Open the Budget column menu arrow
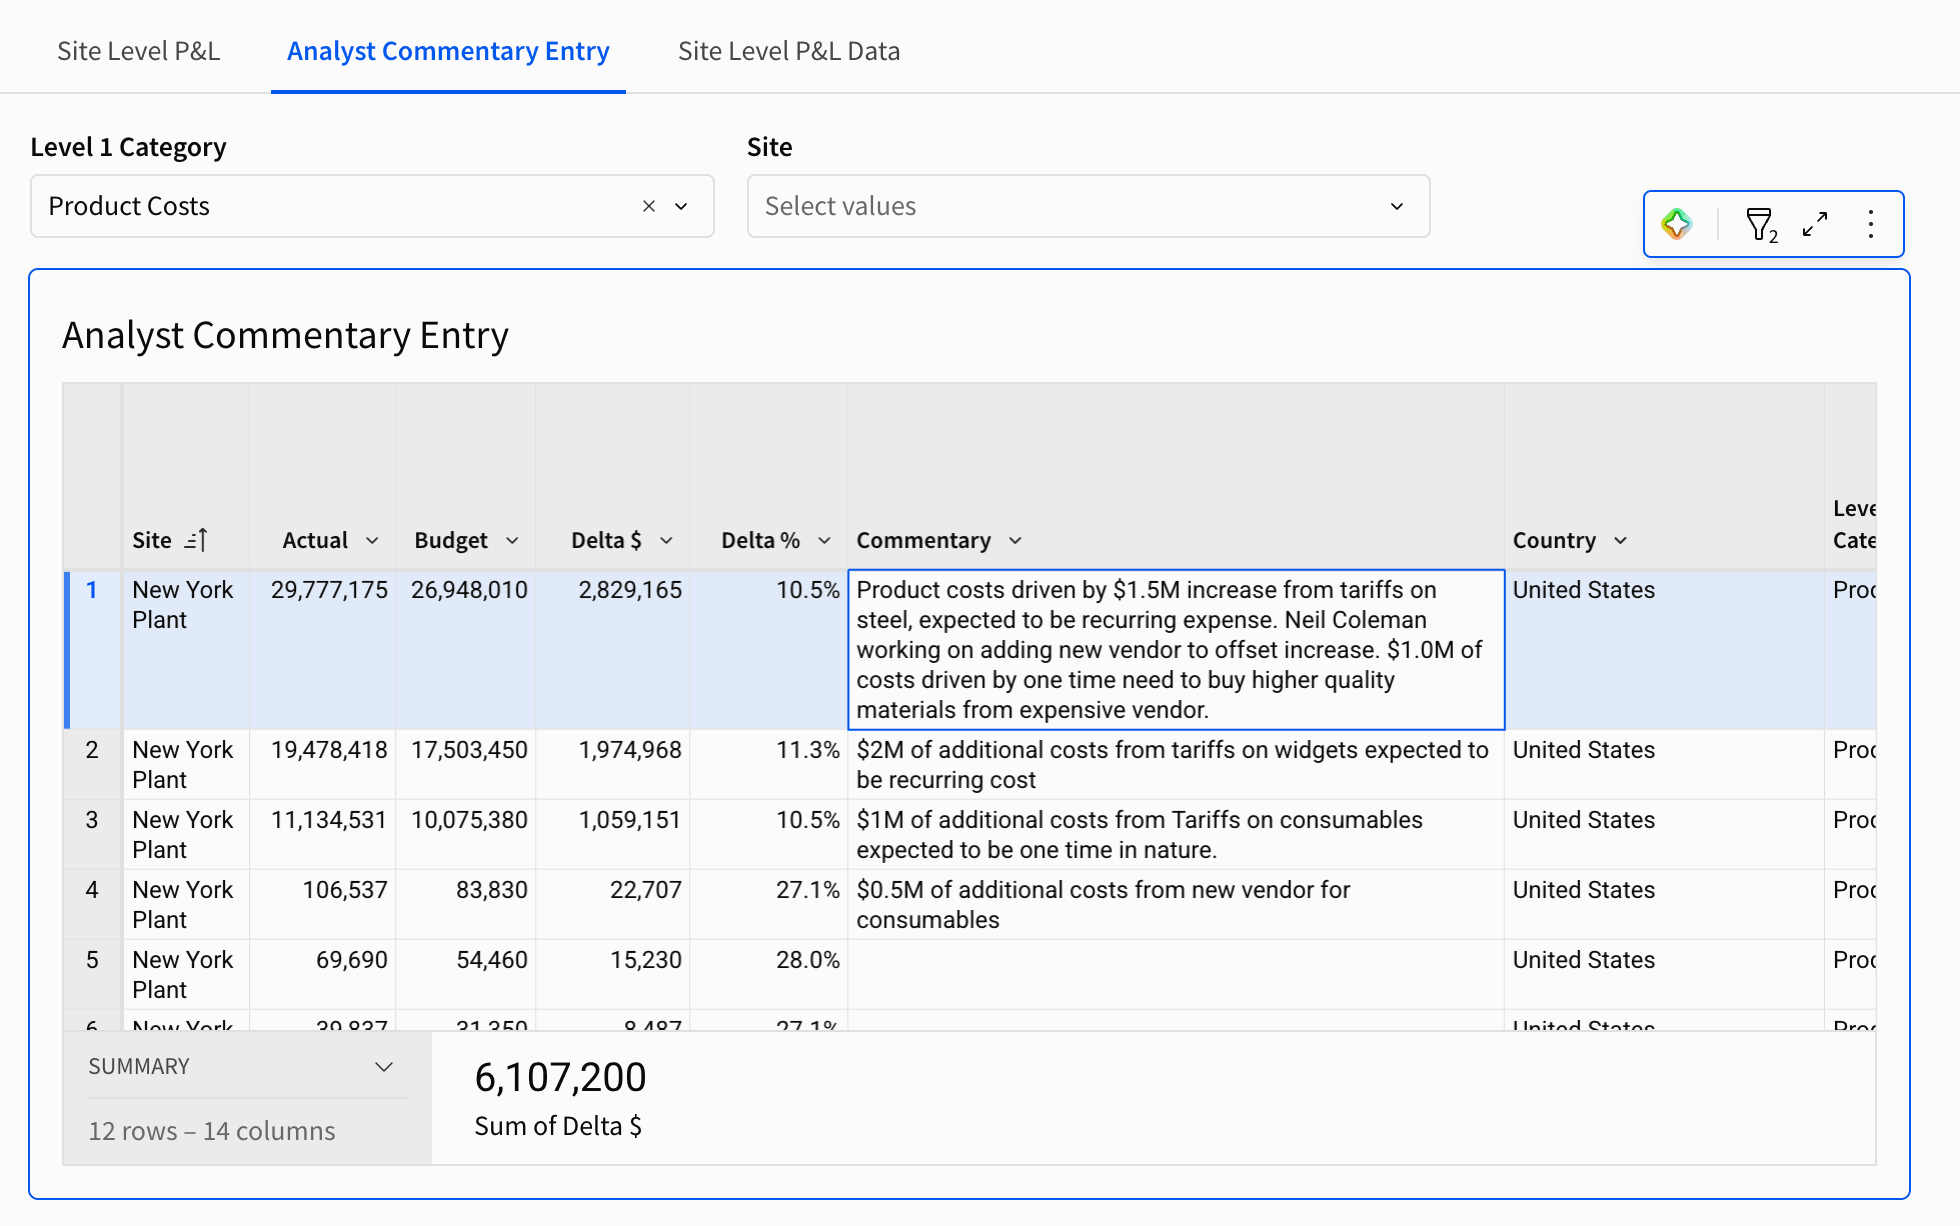The image size is (1960, 1226). pos(512,540)
